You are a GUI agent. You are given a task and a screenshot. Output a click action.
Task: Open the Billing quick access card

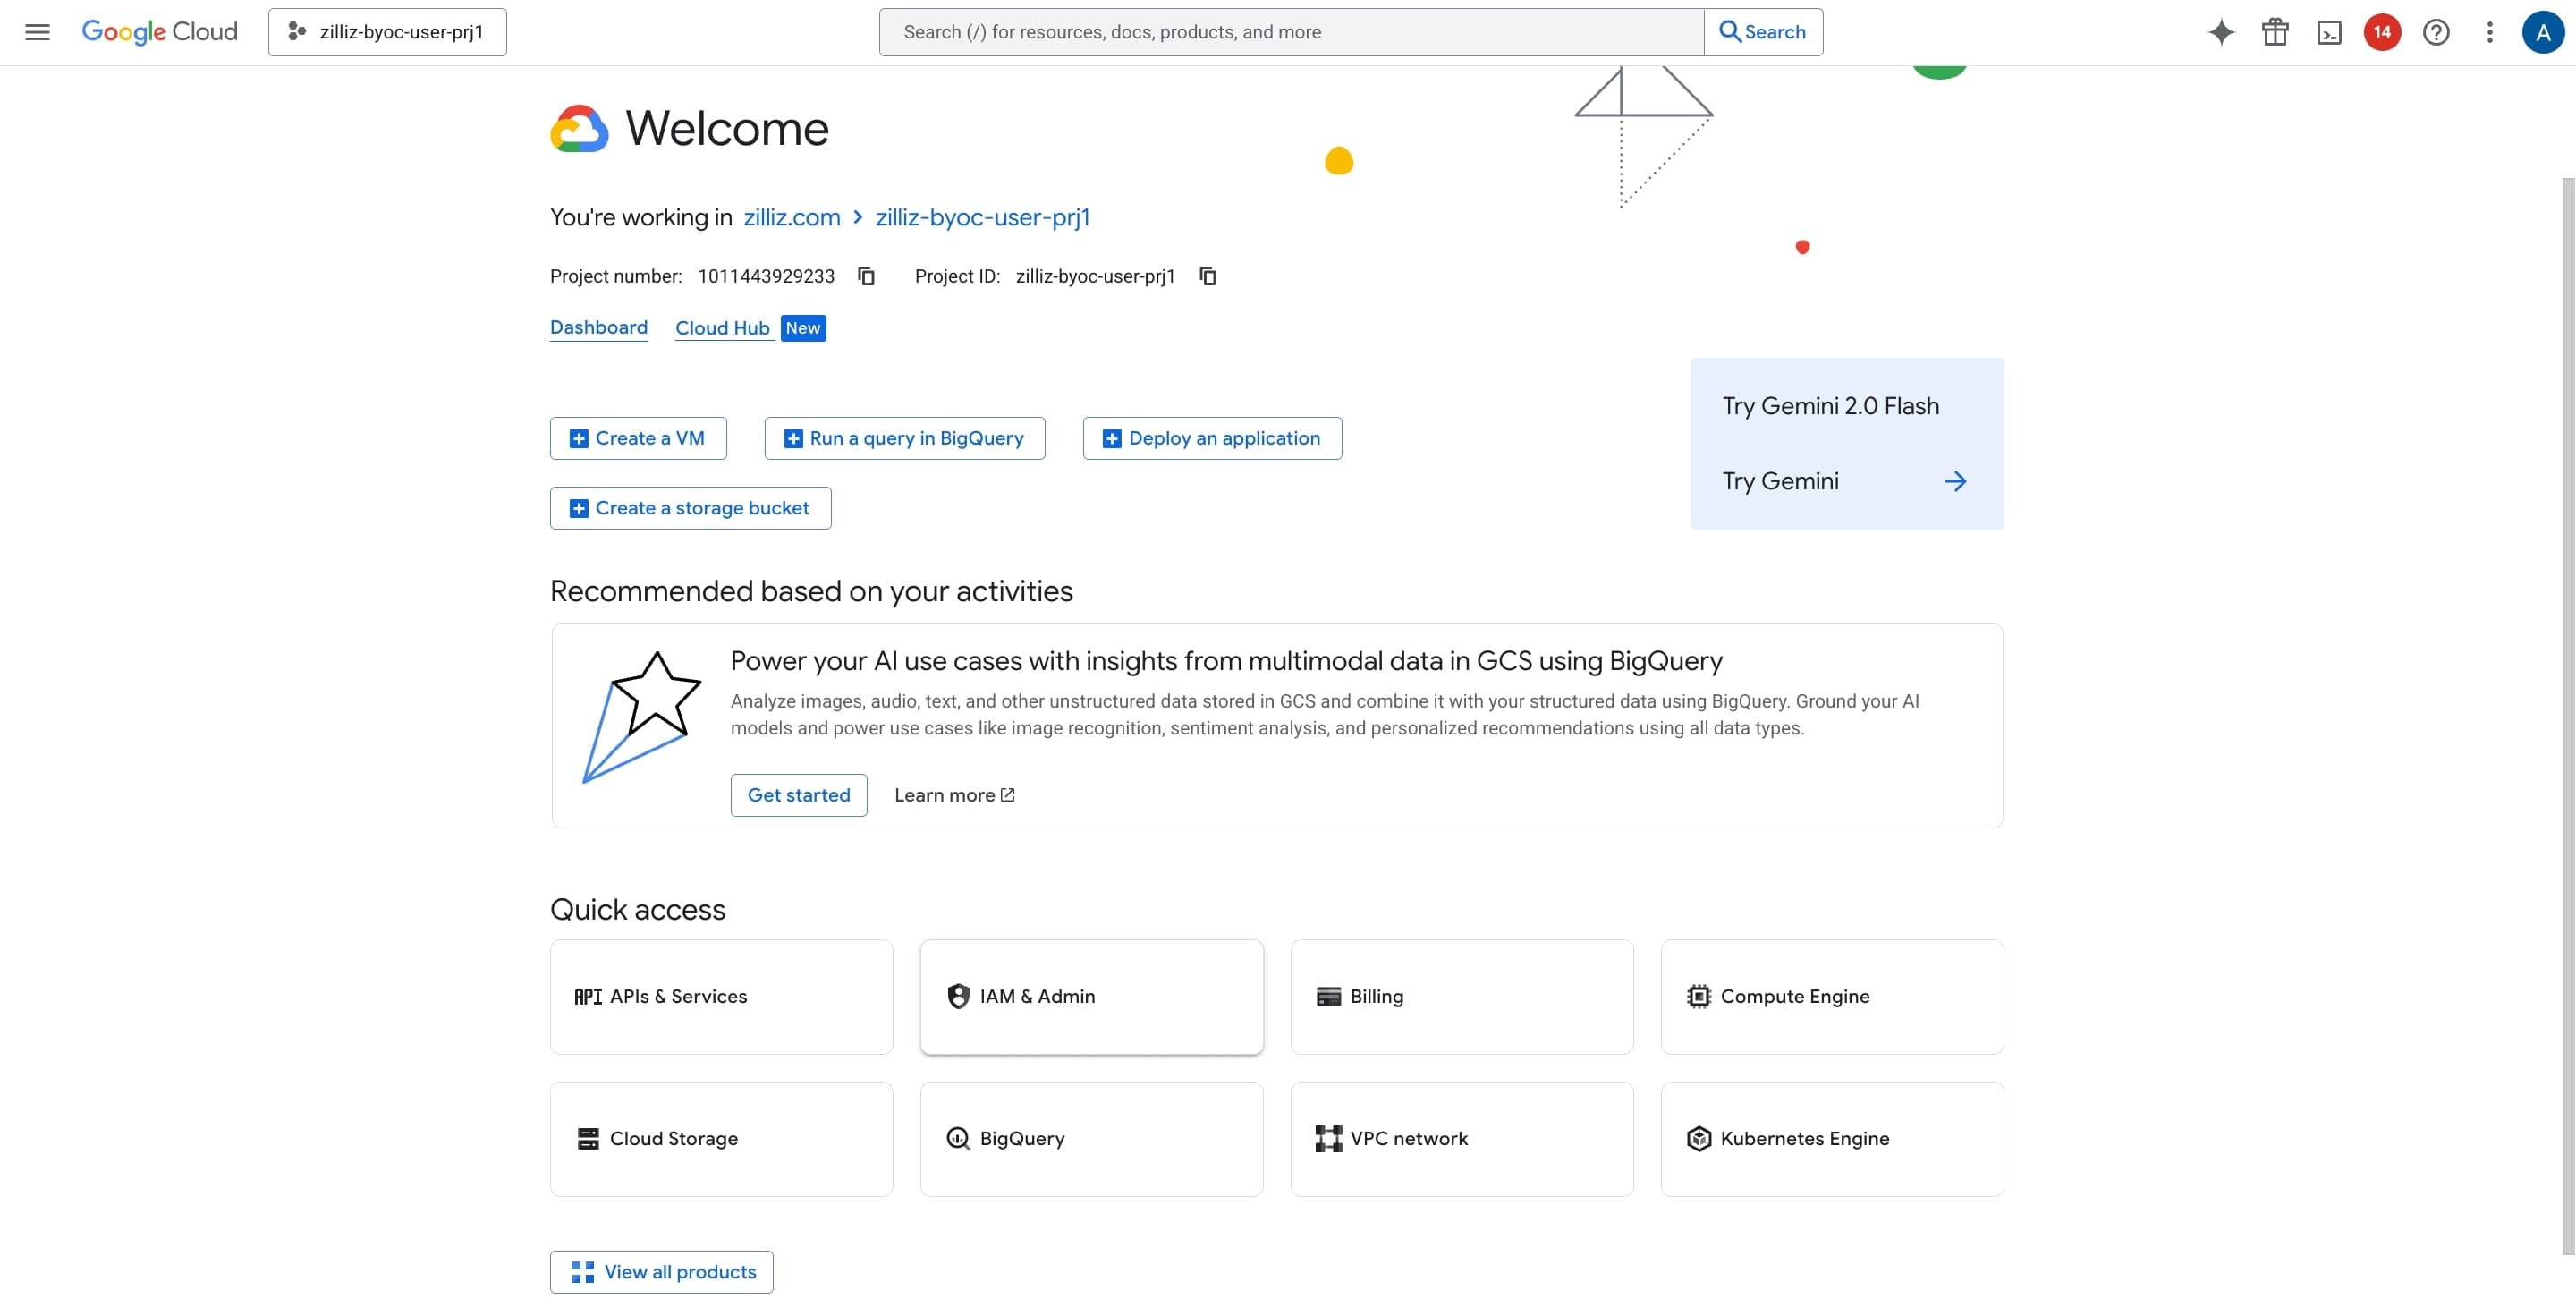click(x=1462, y=997)
